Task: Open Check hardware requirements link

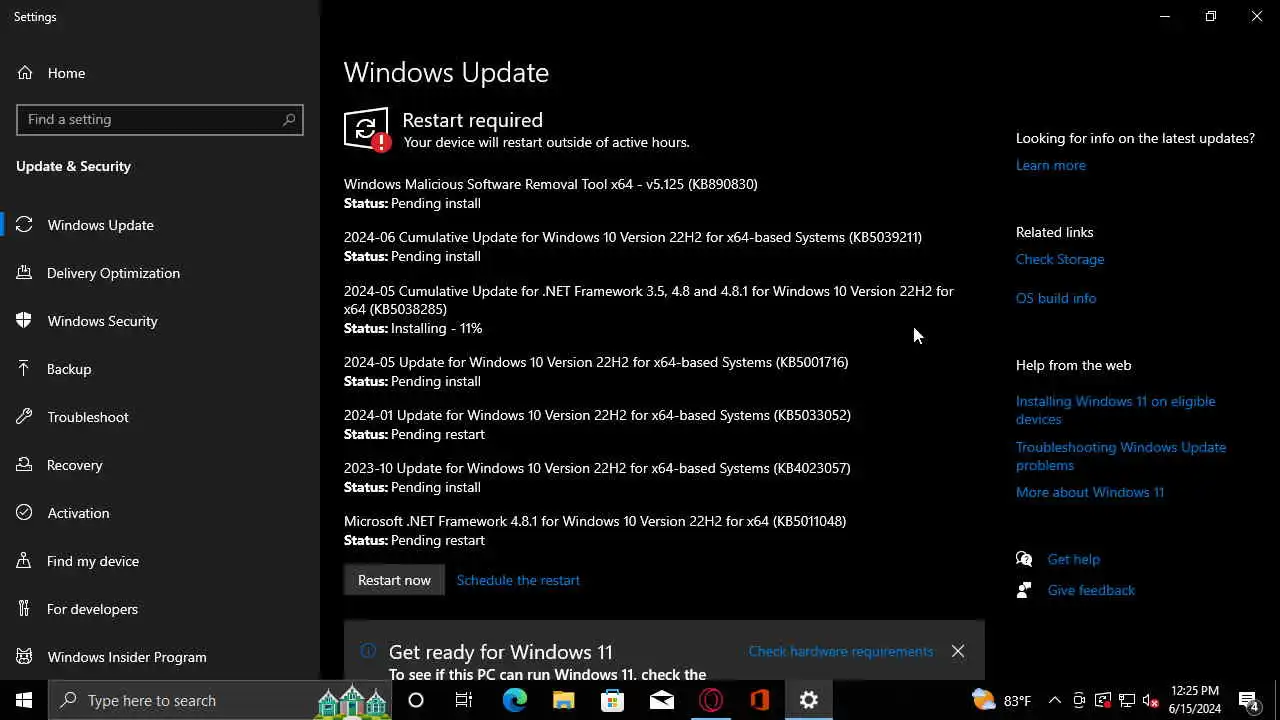Action: 840,651
